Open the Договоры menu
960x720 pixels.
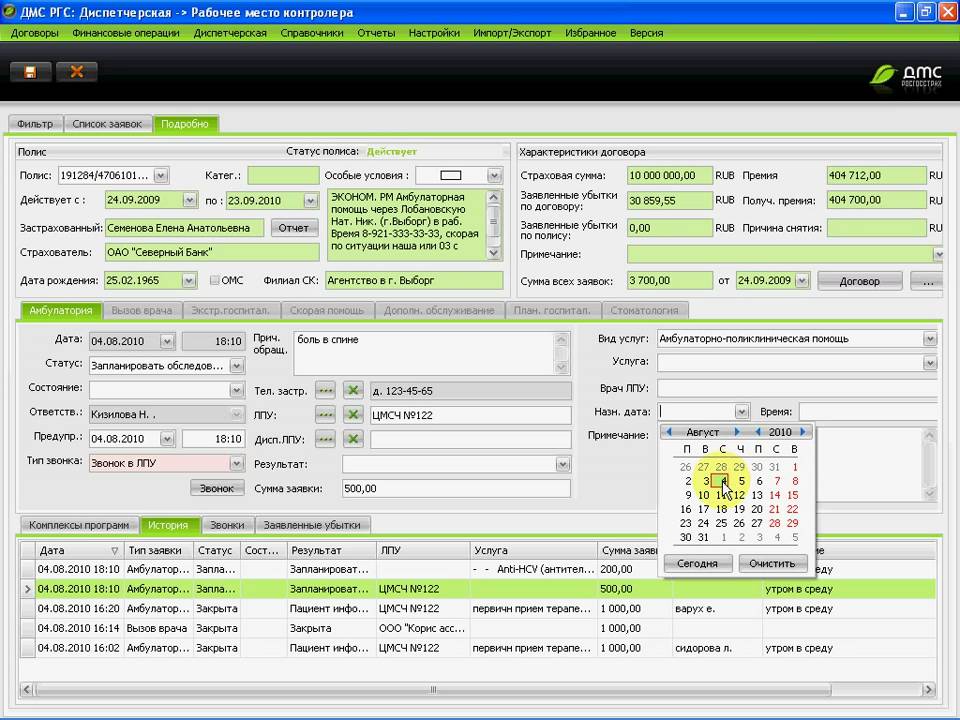(x=35, y=33)
